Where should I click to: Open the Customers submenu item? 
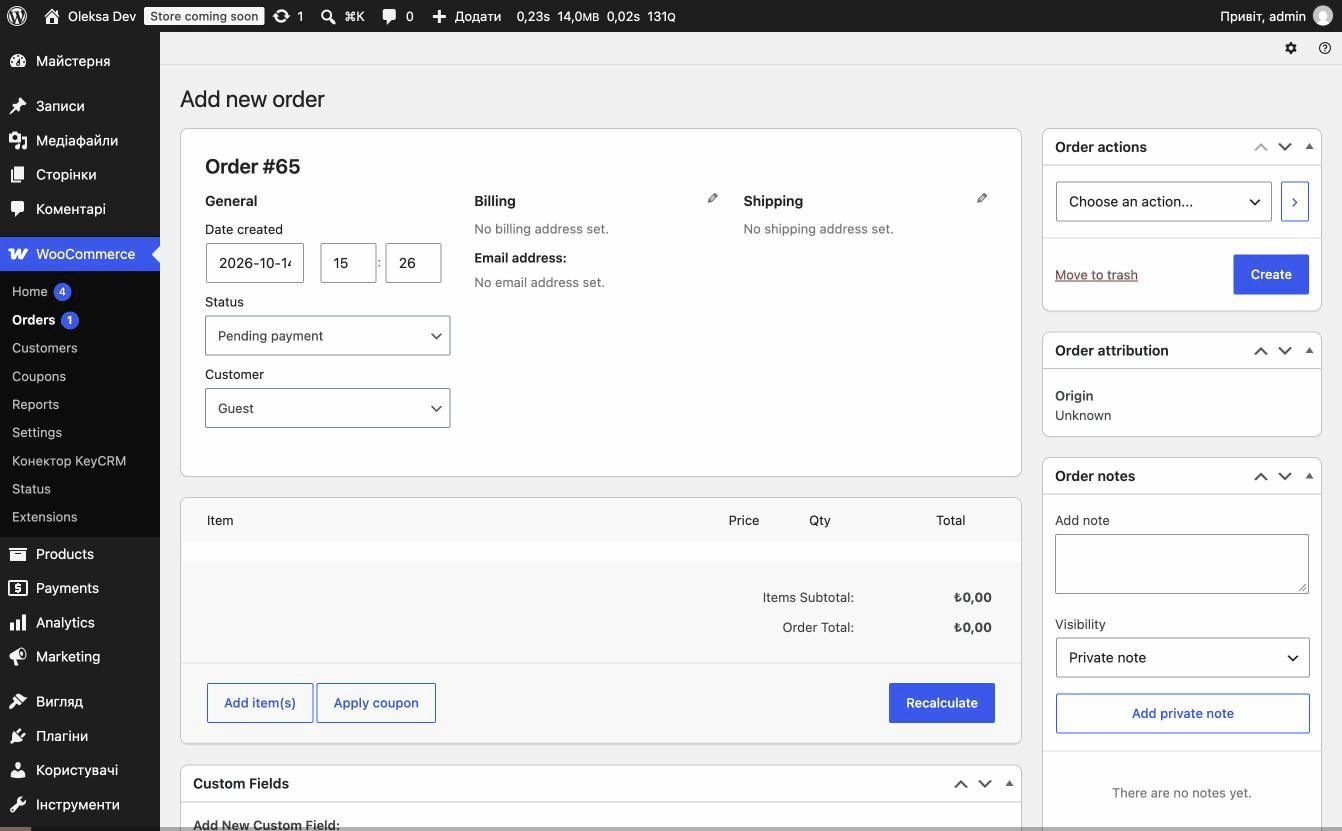point(45,348)
